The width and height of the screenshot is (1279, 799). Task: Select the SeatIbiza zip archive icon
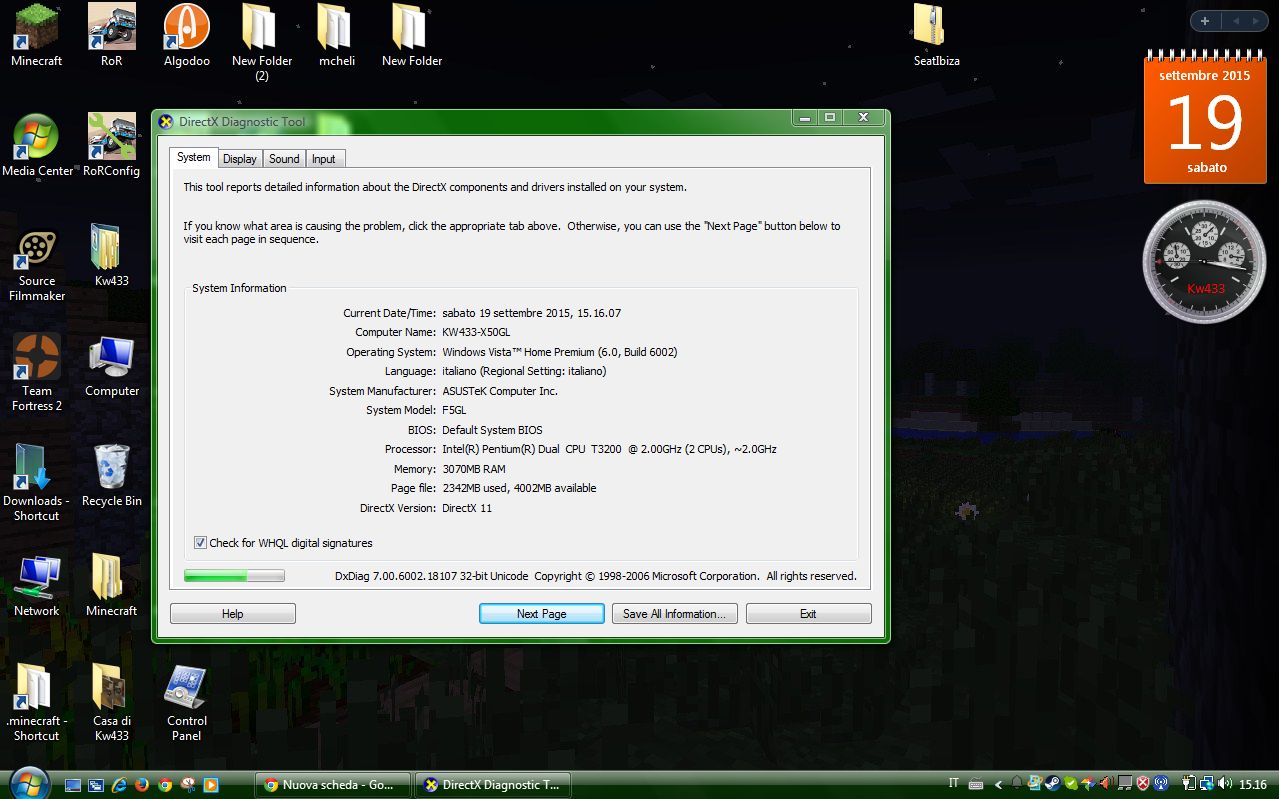(936, 35)
